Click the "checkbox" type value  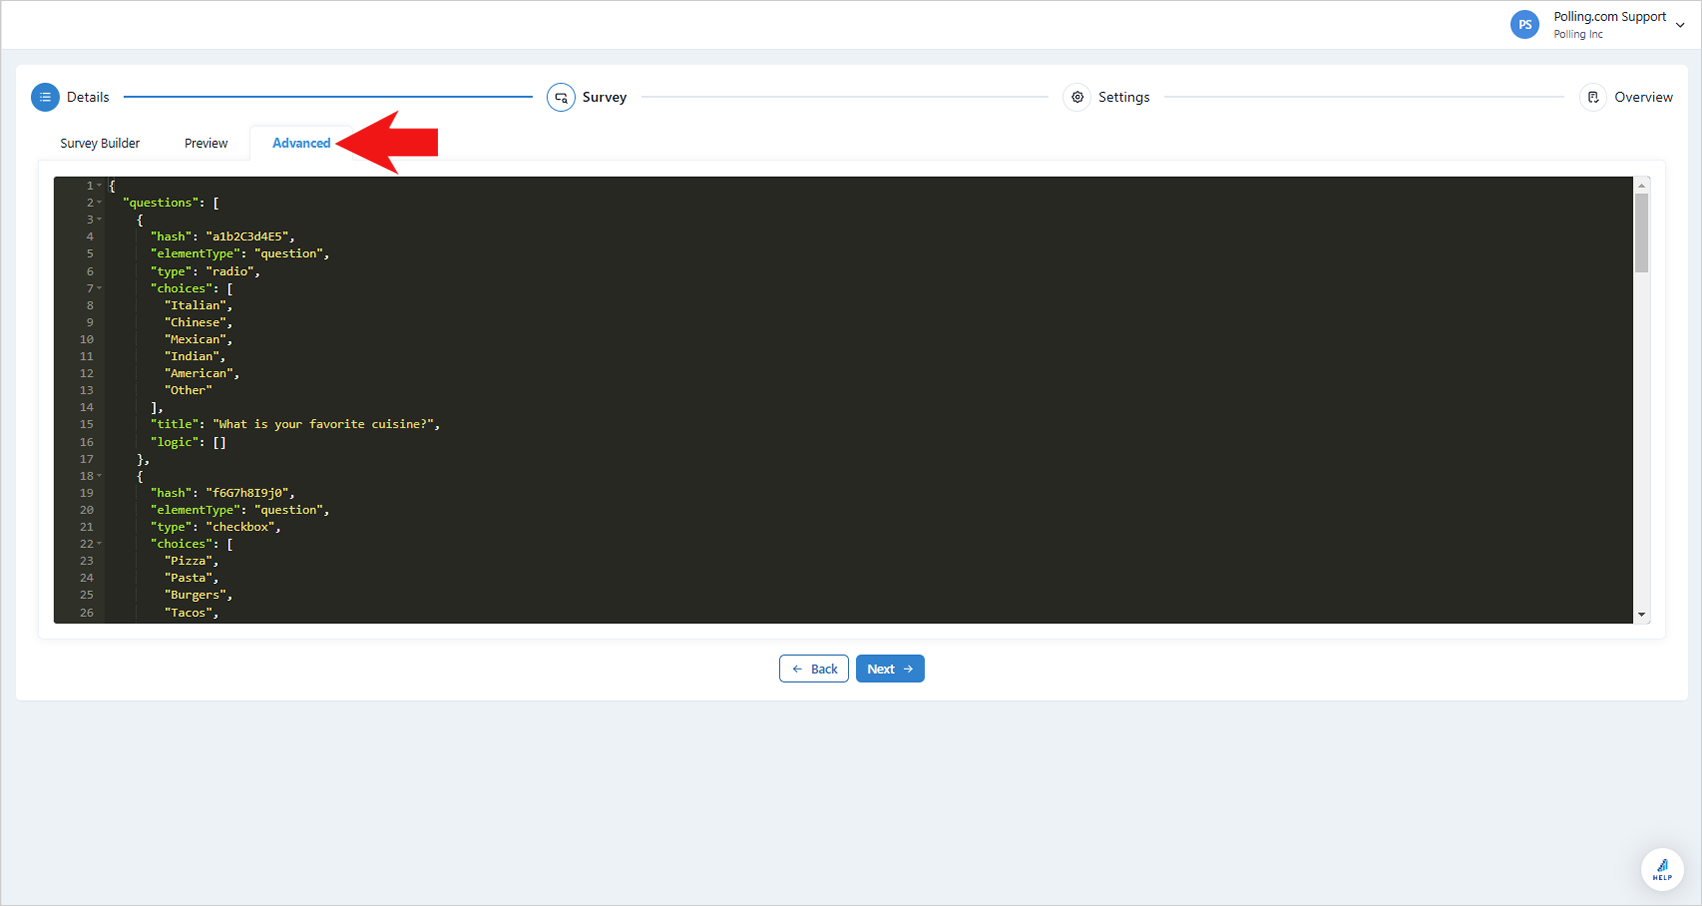coord(240,527)
